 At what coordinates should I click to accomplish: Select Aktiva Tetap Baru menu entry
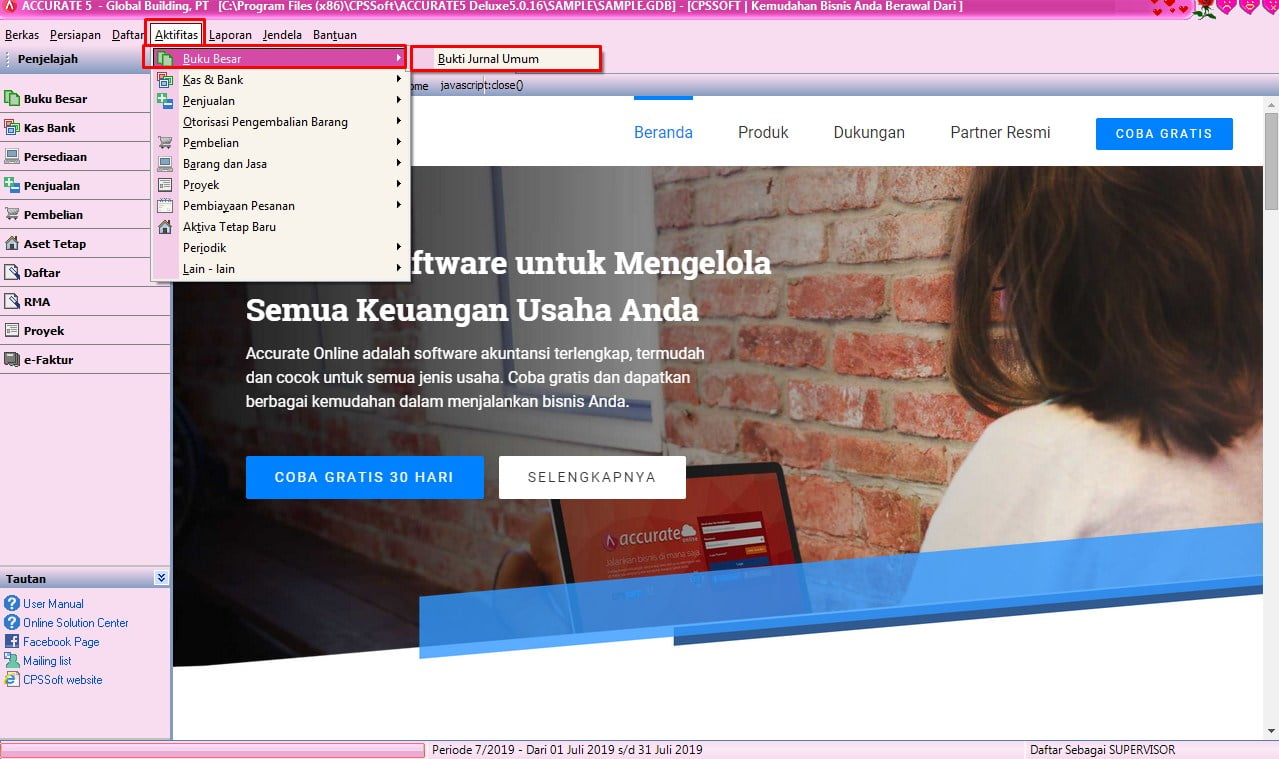[x=229, y=227]
